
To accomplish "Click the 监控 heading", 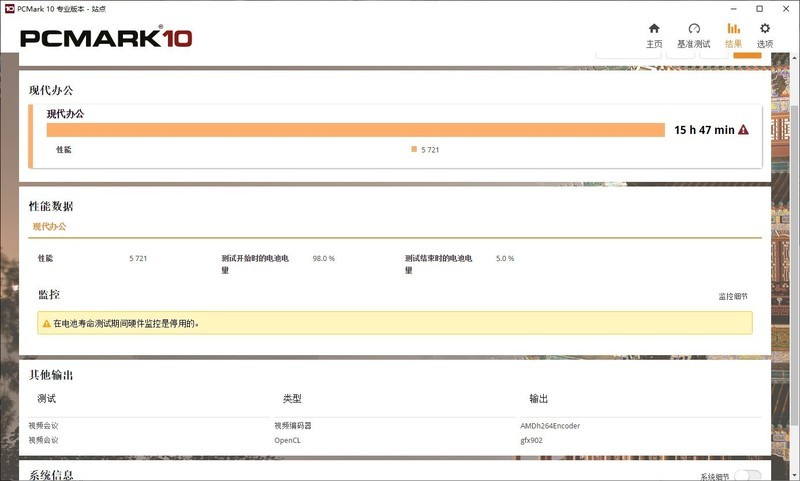I will click(x=49, y=294).
